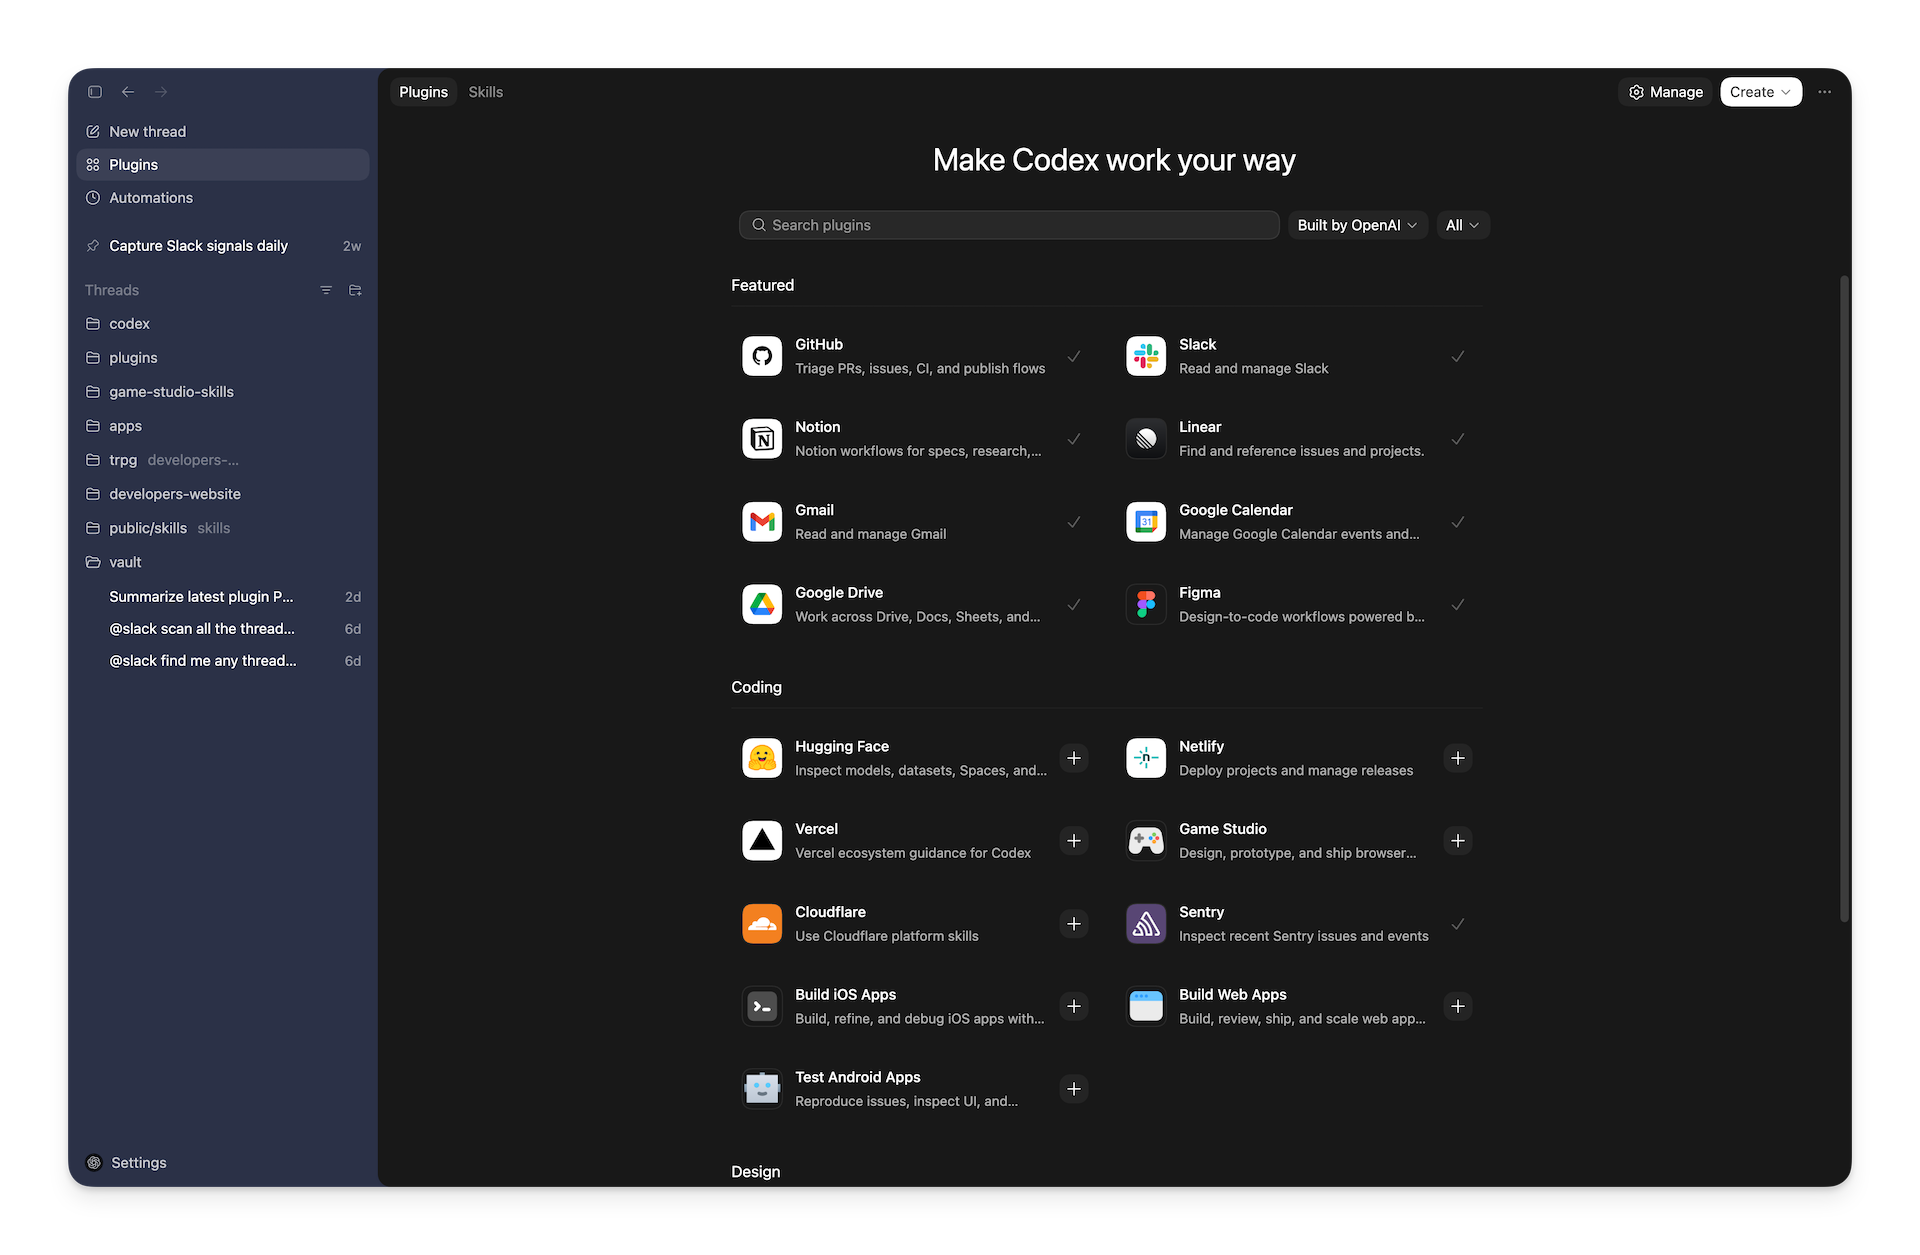Image resolution: width=1920 pixels, height=1255 pixels.
Task: Click inside the Search plugins field
Action: pos(1008,224)
